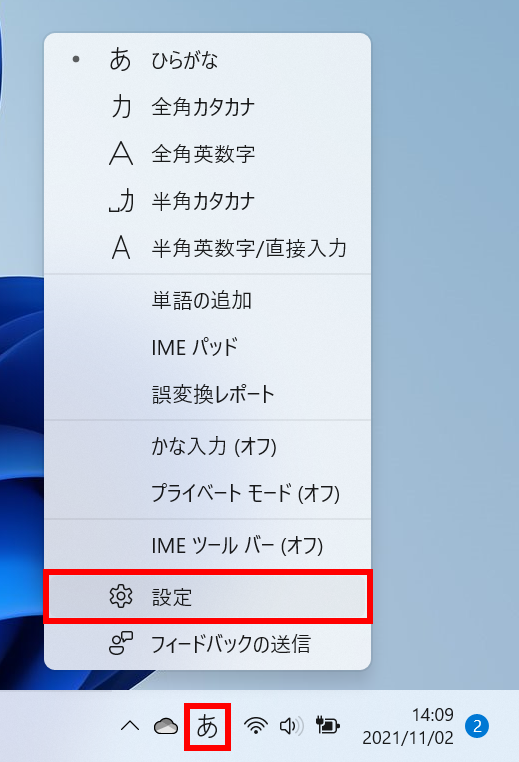Expand hidden tray icons chevron

pos(130,727)
